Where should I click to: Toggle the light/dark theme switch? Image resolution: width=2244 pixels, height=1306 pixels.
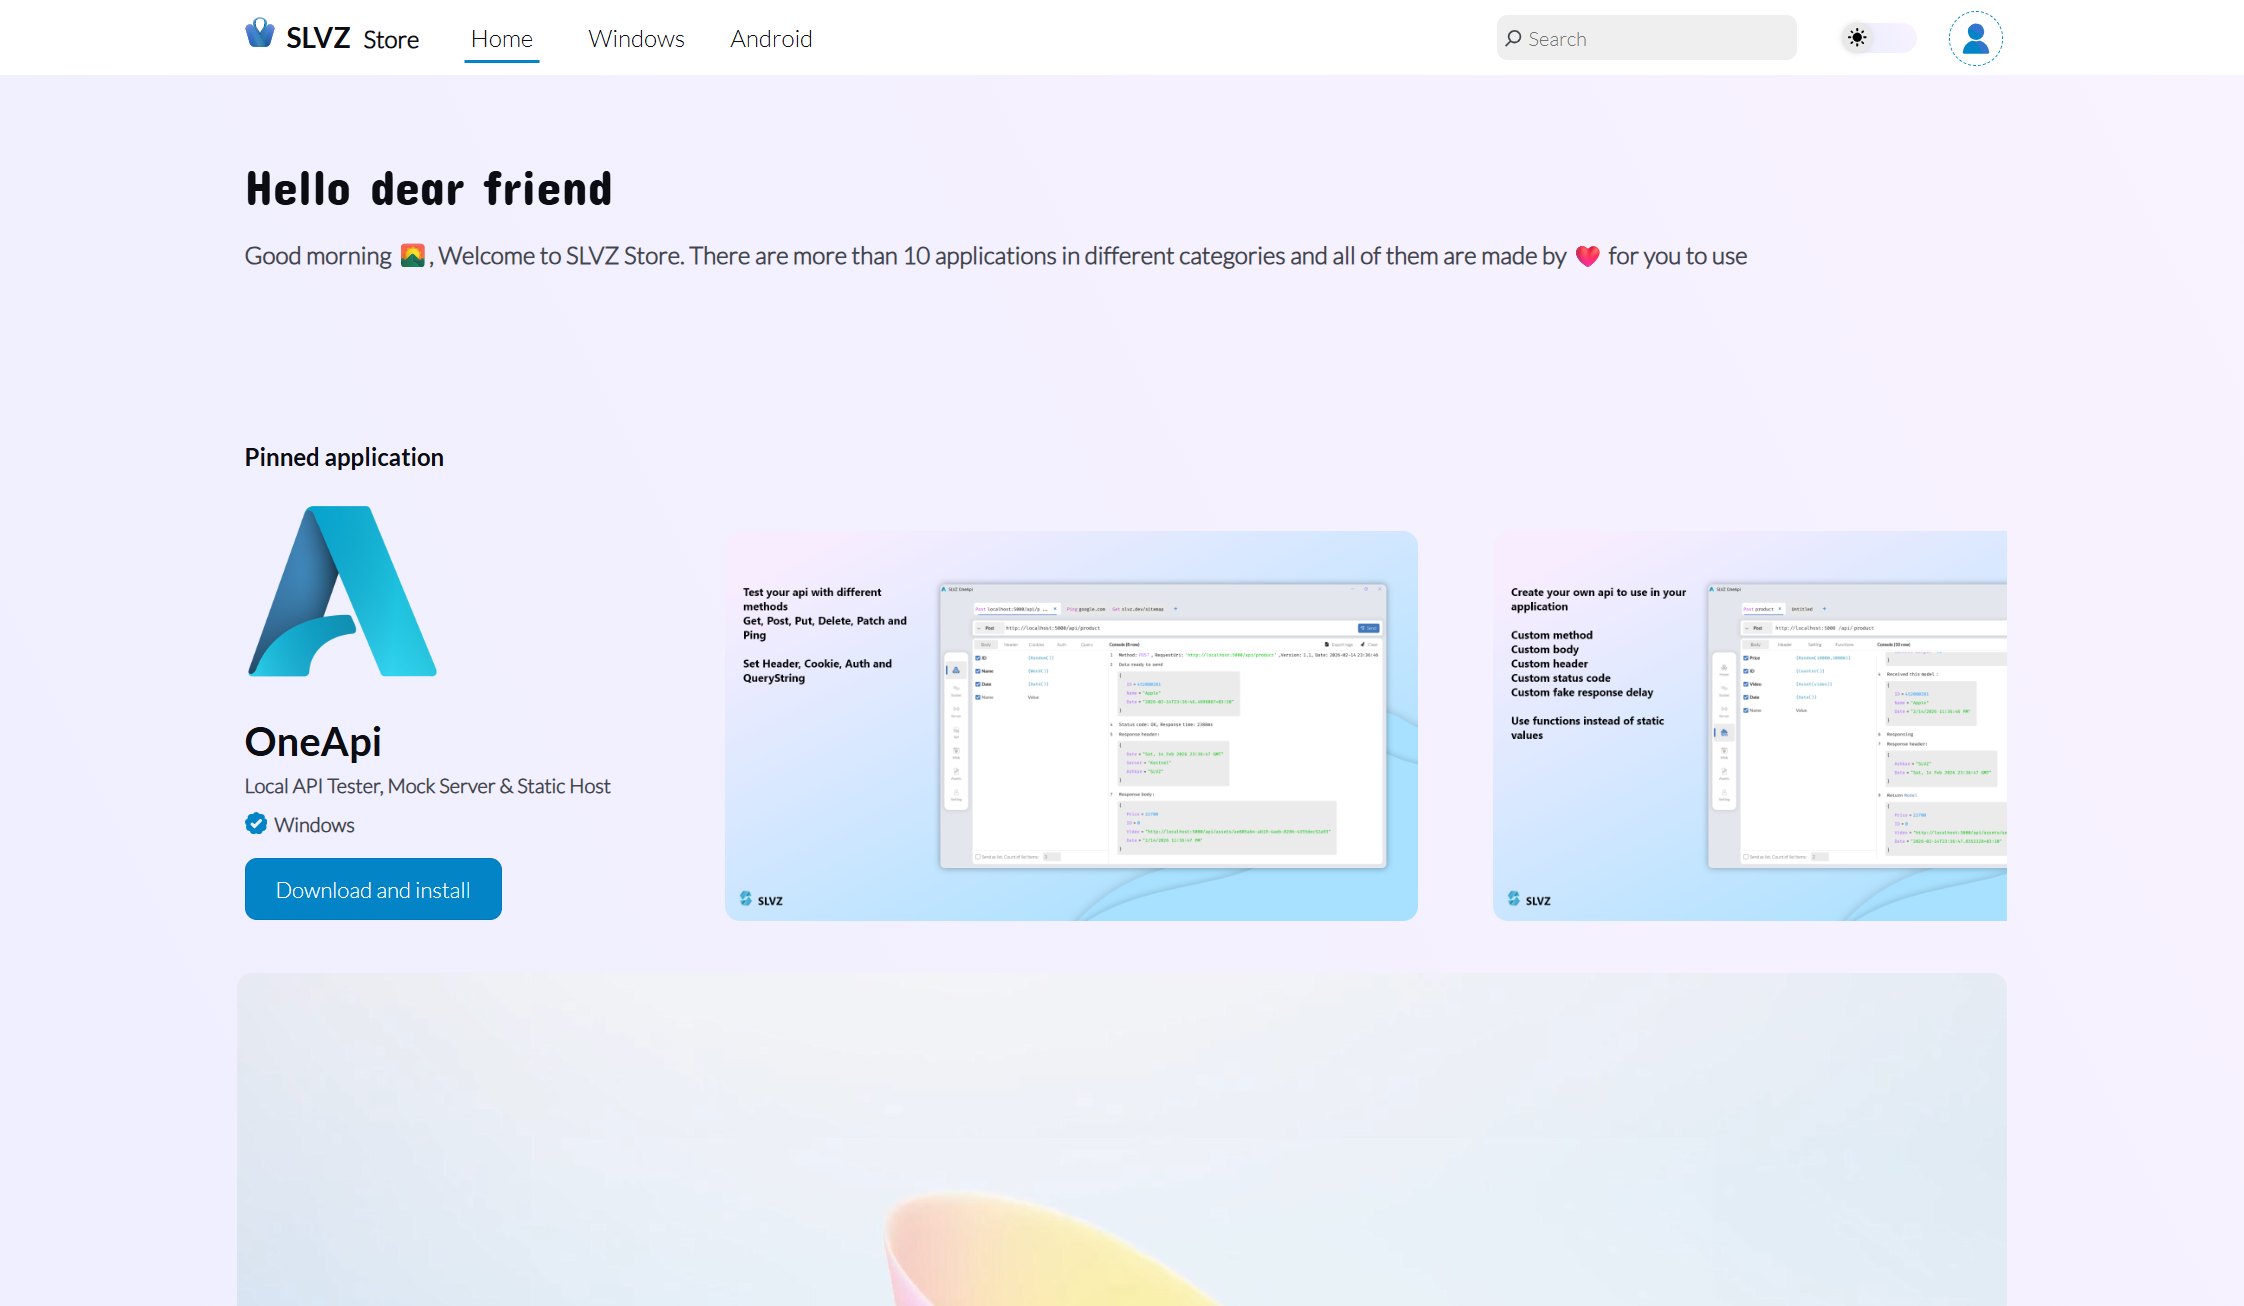[x=1878, y=38]
